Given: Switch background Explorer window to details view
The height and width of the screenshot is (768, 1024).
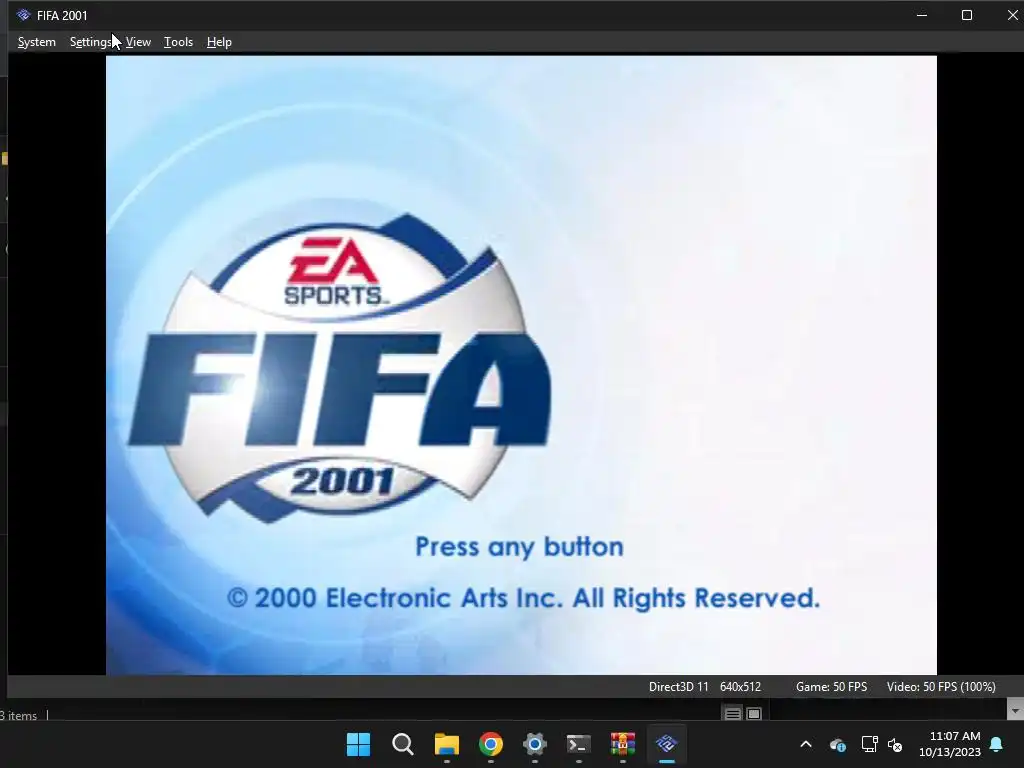Looking at the screenshot, I should (x=733, y=714).
